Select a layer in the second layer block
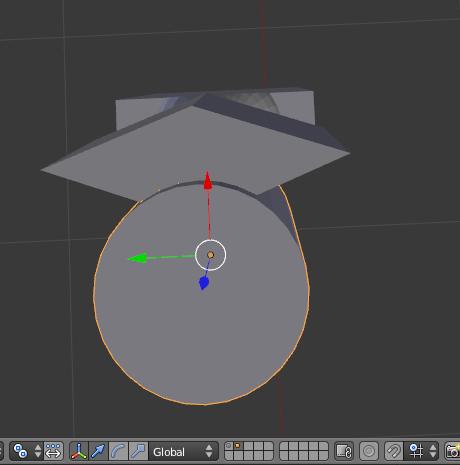This screenshot has width=460, height=465. (x=303, y=451)
